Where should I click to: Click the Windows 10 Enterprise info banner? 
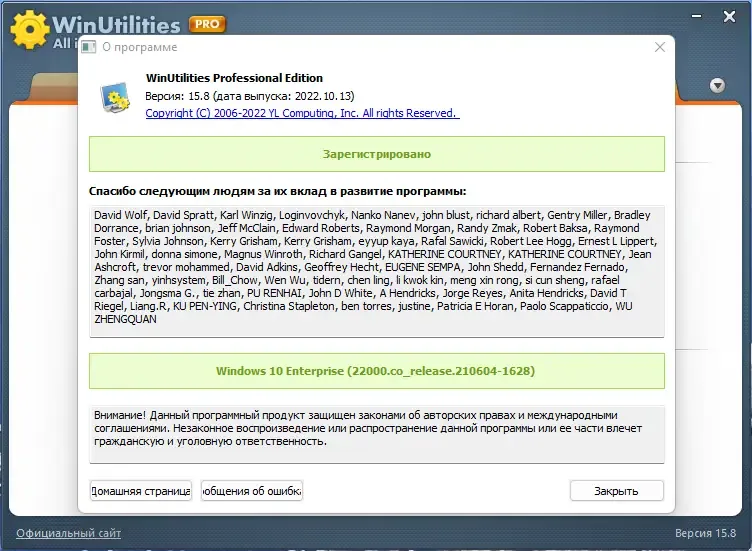377,371
